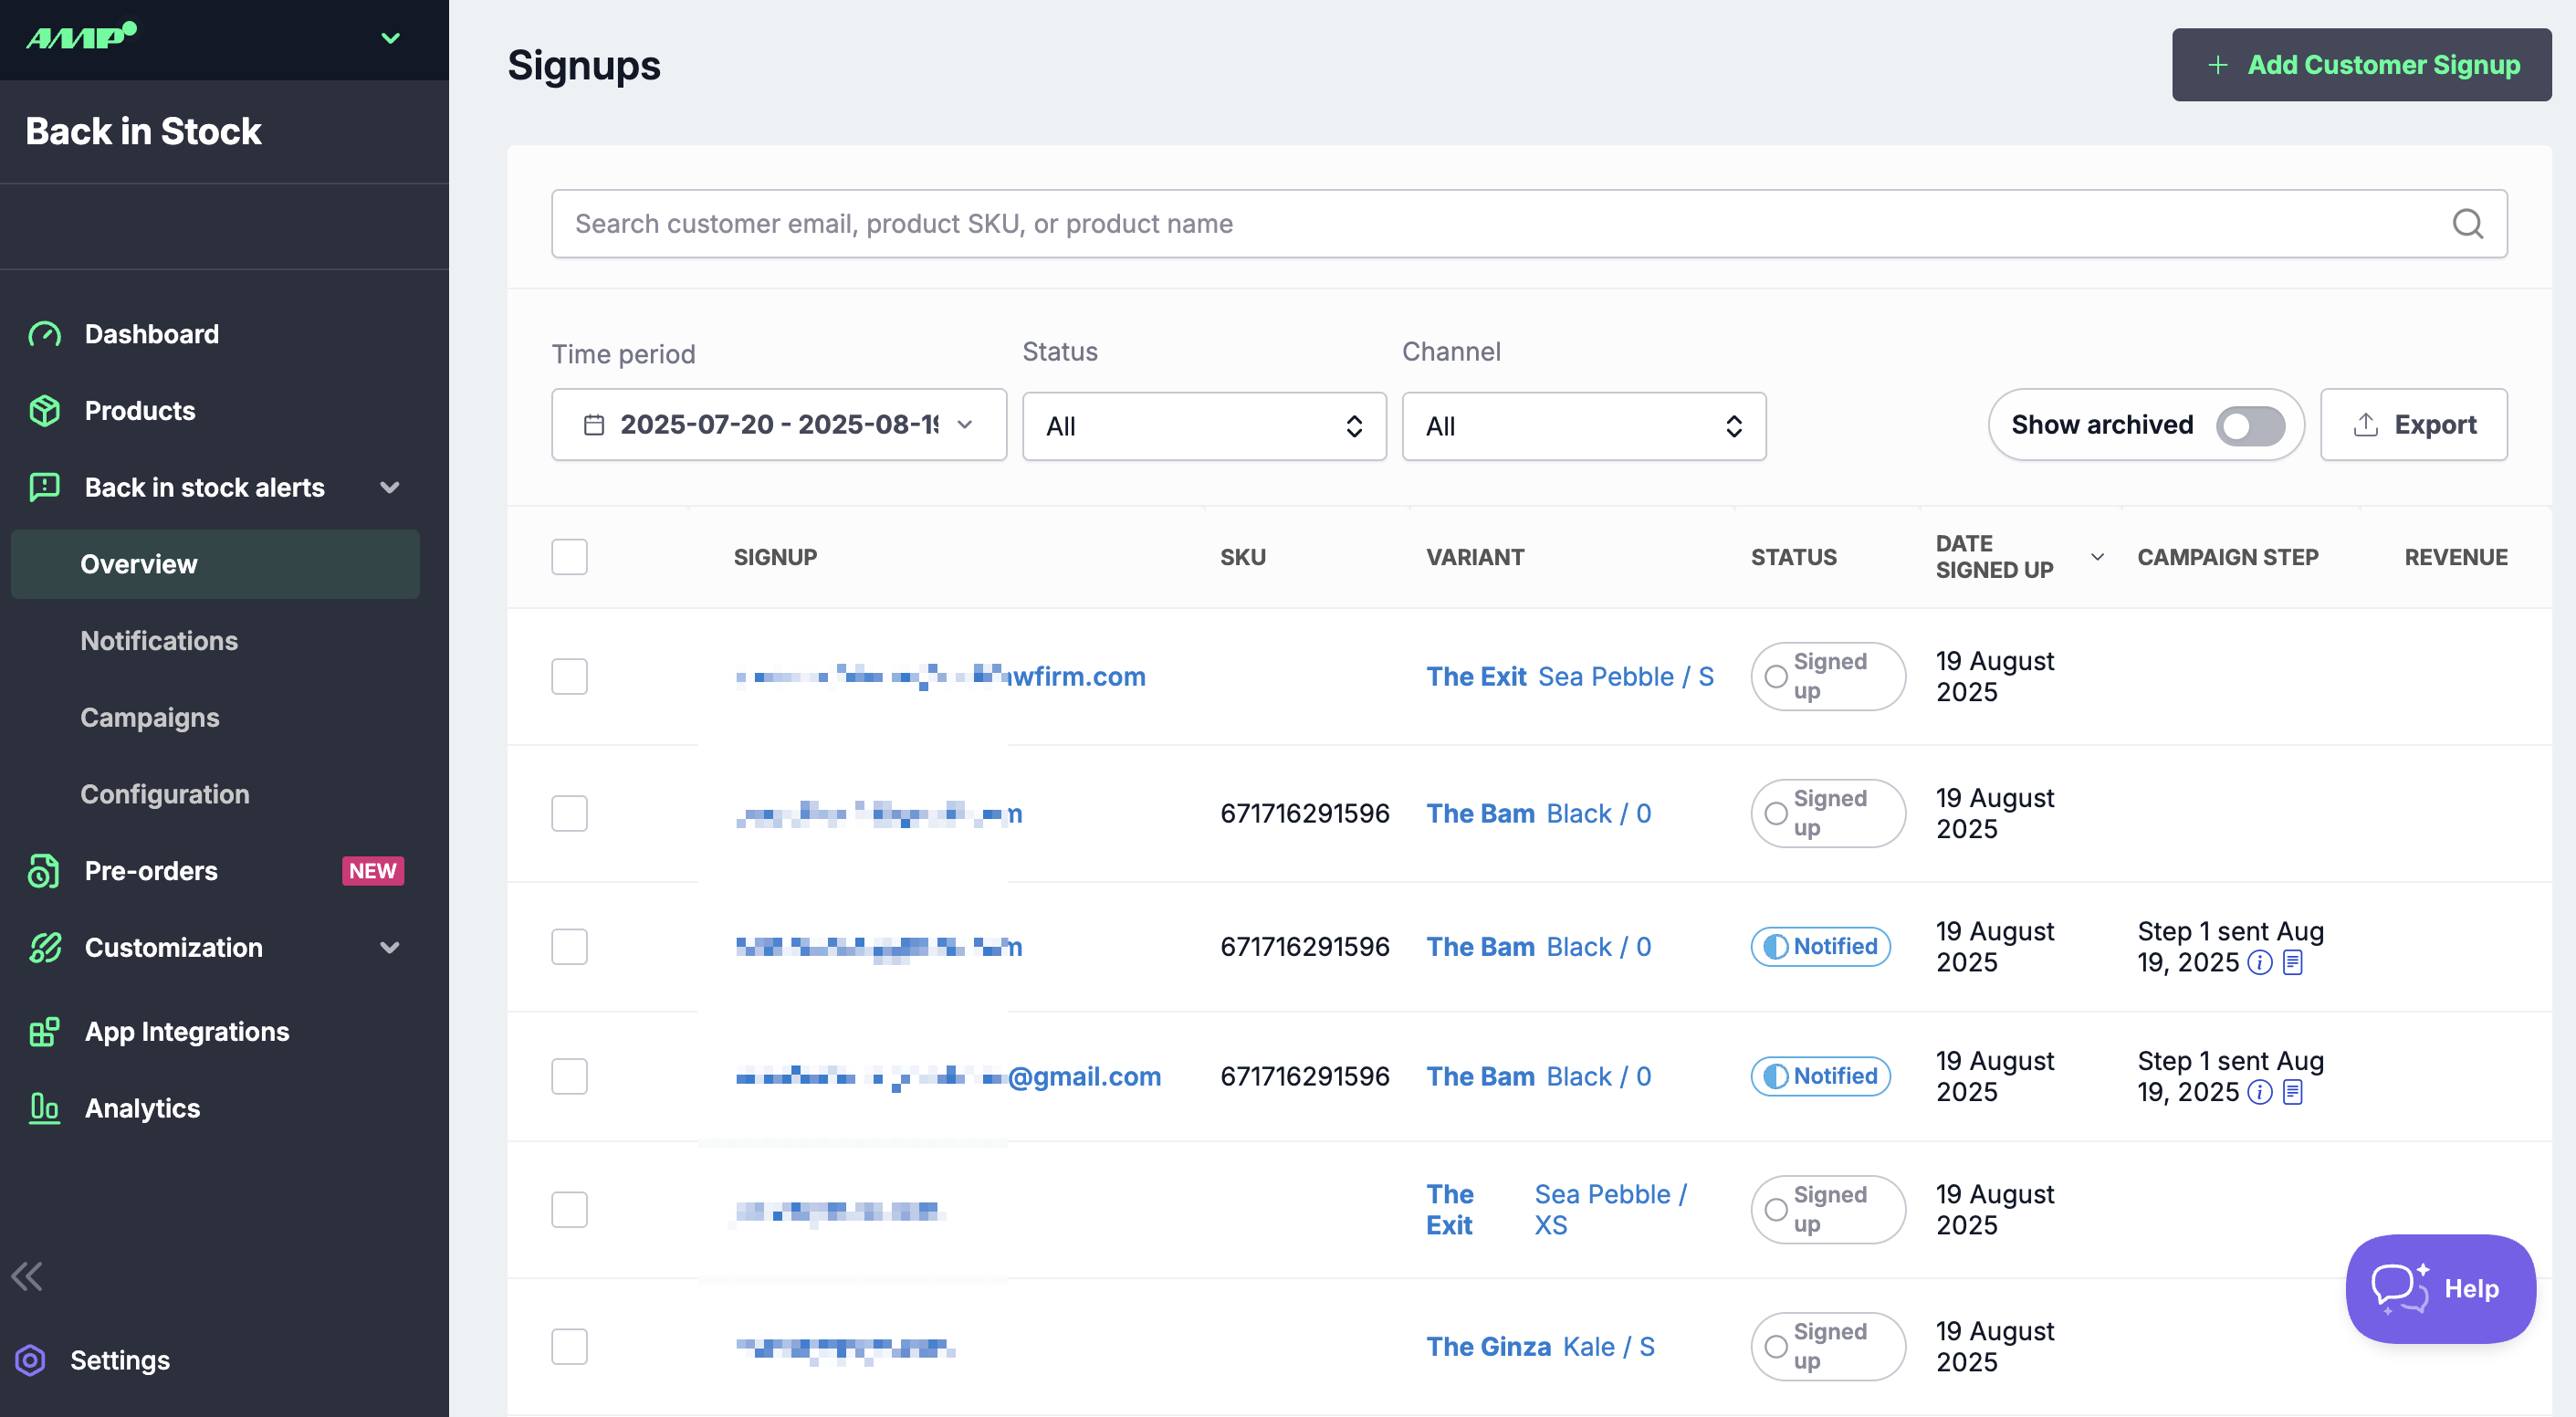The height and width of the screenshot is (1417, 2576).
Task: Open the Configuration menu item
Action: coord(165,795)
